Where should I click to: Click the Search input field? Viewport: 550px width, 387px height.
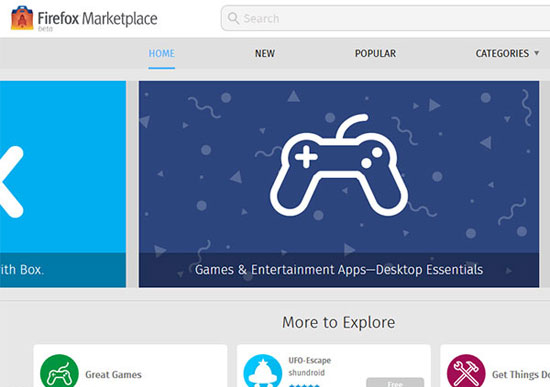click(x=385, y=18)
